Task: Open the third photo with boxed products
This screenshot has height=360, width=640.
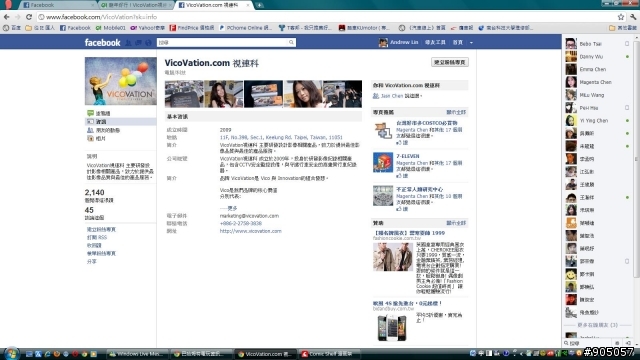Action: pos(263,94)
